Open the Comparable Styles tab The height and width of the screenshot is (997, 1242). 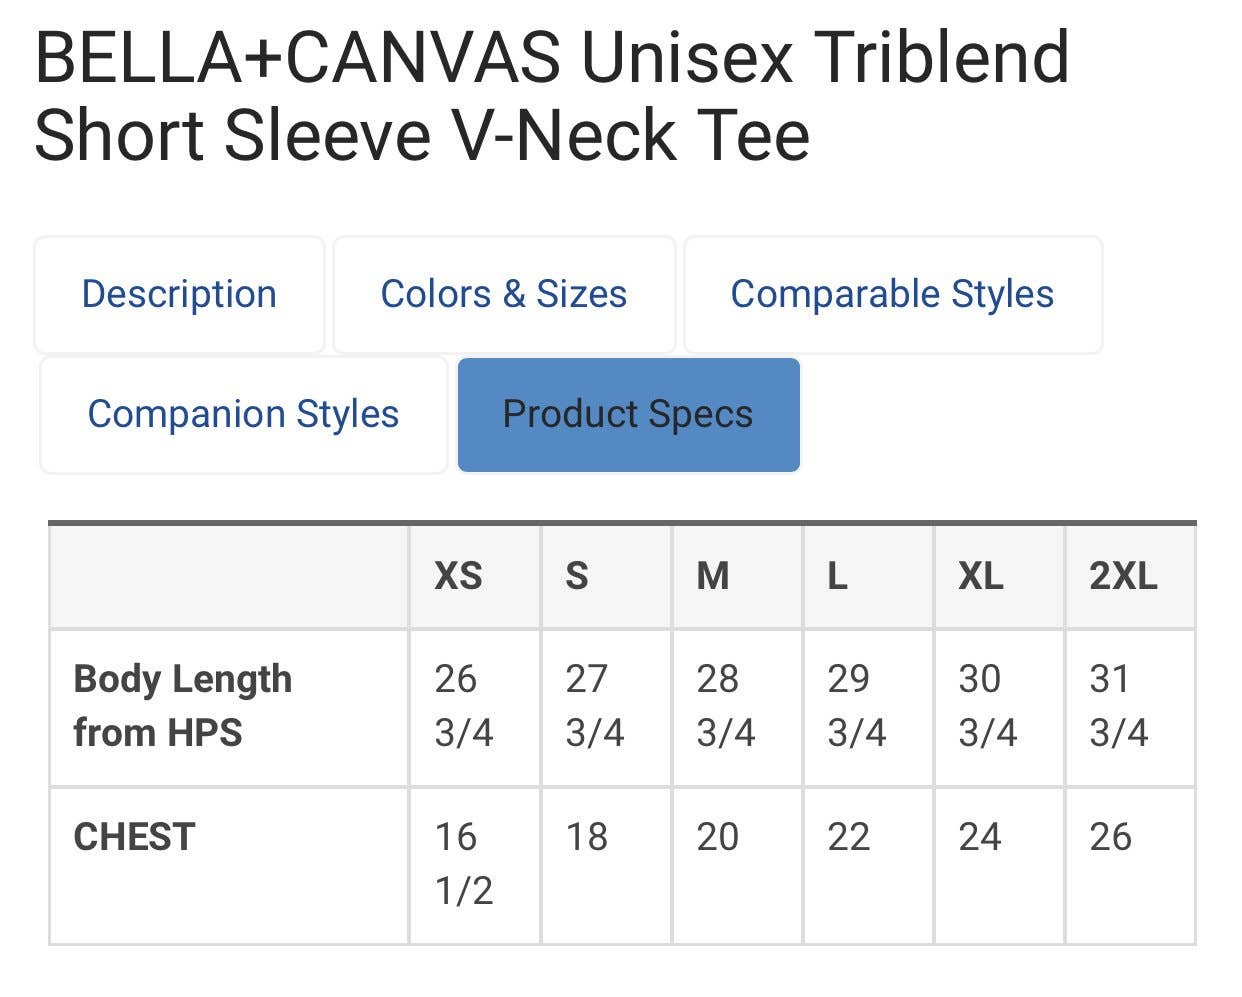coord(892,294)
